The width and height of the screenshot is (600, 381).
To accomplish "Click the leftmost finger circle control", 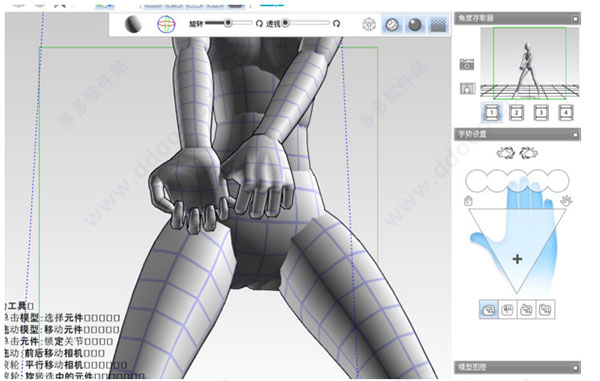I will coord(476,181).
